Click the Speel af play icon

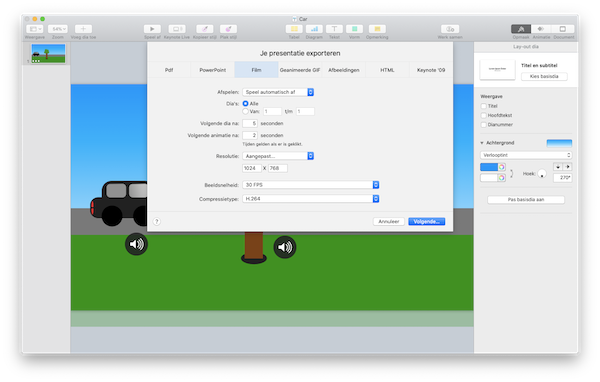pyautogui.click(x=152, y=29)
